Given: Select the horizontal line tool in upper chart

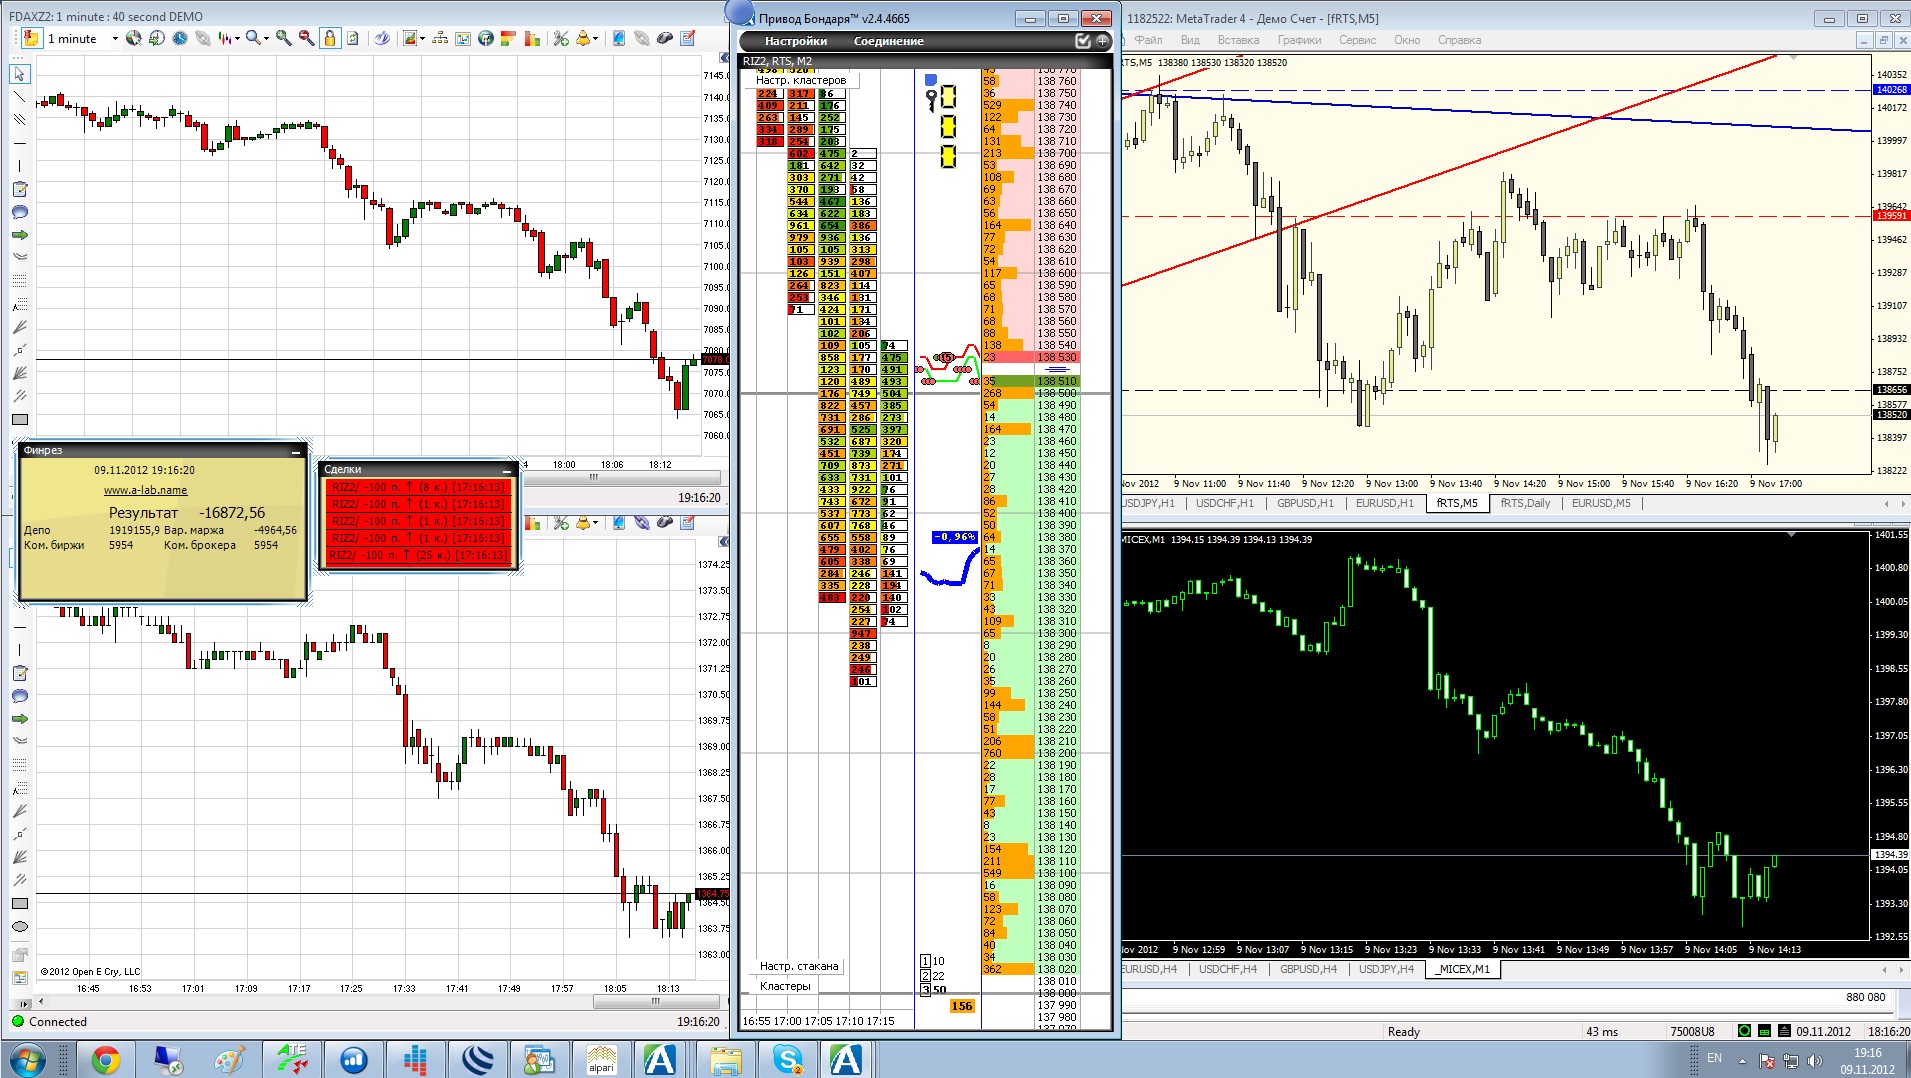Looking at the screenshot, I should coord(20,143).
